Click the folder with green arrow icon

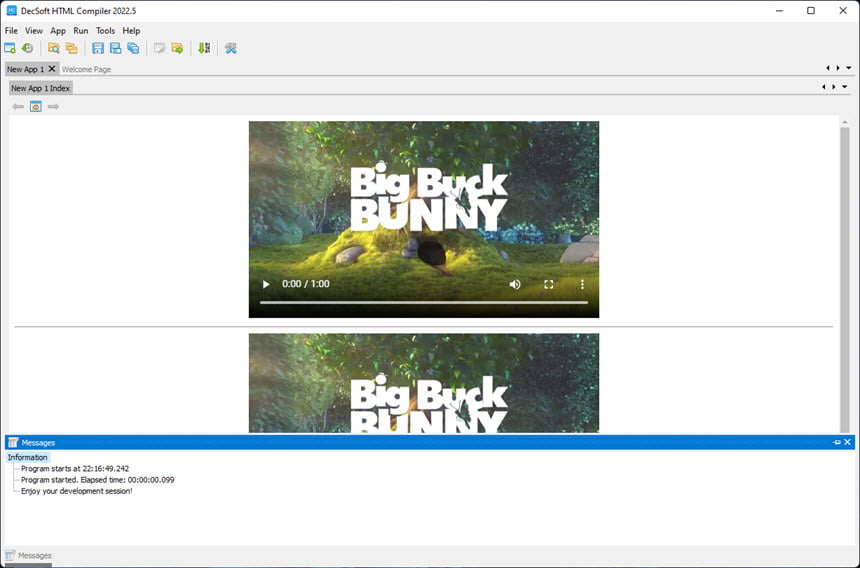pos(177,48)
